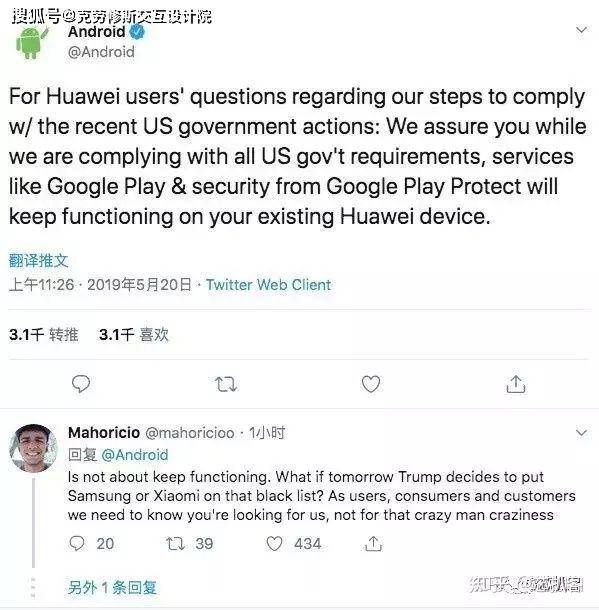The width and height of the screenshot is (599, 610).
Task: Open the Twitter Web Client link
Action: pos(268,285)
